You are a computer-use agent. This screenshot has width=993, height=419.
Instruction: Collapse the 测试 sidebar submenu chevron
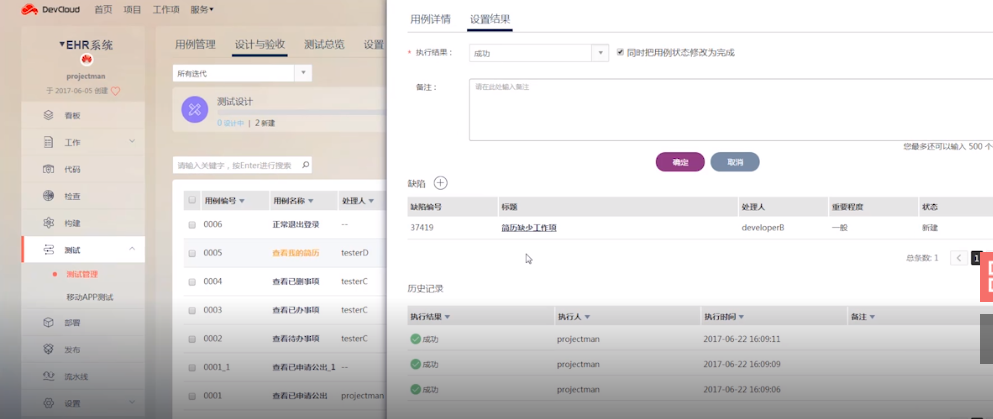click(132, 249)
